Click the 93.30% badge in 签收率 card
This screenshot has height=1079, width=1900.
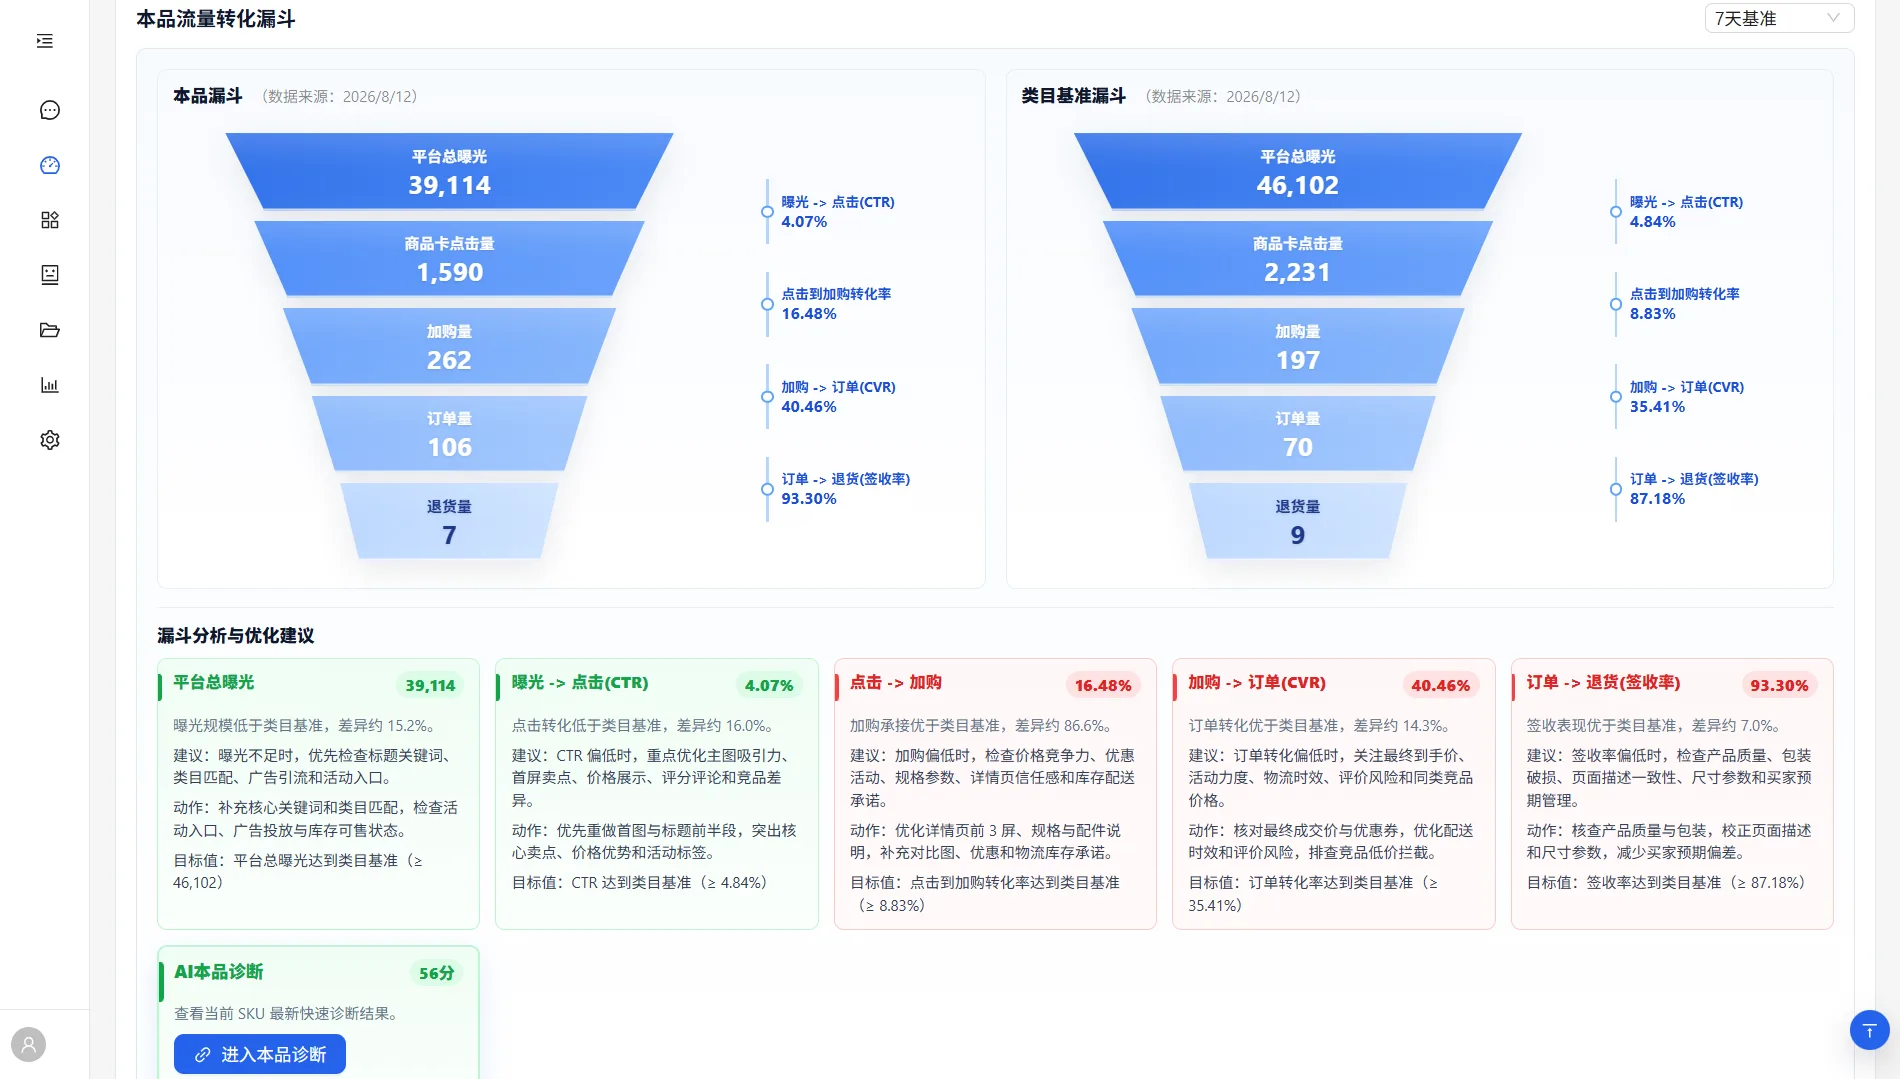pos(1779,685)
